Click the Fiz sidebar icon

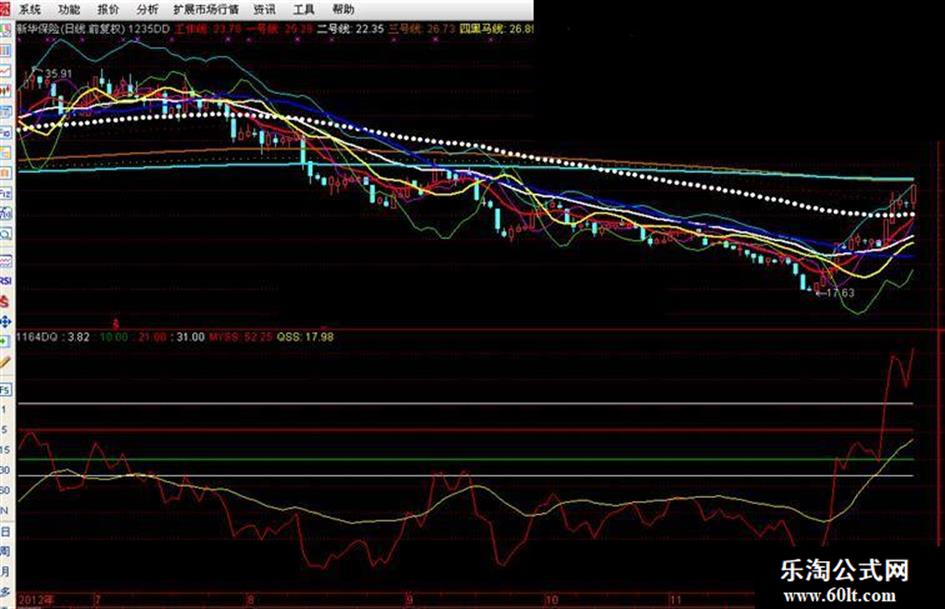5,194
